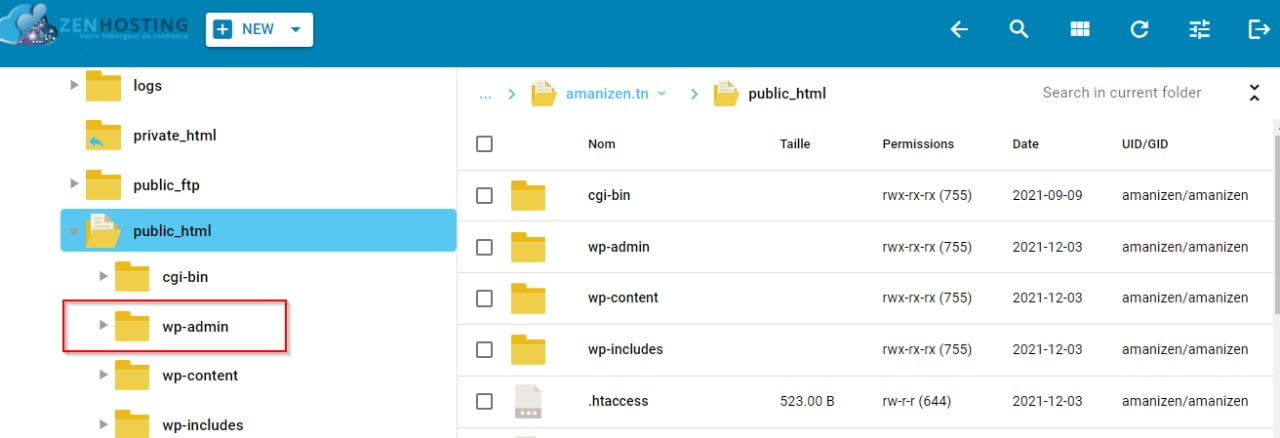Check the box for cgi-bin row

click(x=485, y=196)
